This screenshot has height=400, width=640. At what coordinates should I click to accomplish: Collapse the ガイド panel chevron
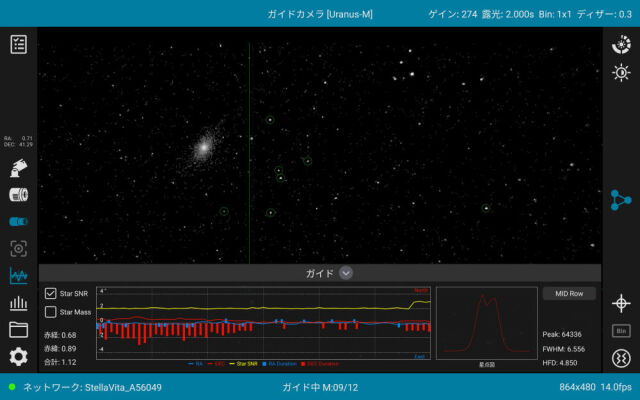coord(346,272)
